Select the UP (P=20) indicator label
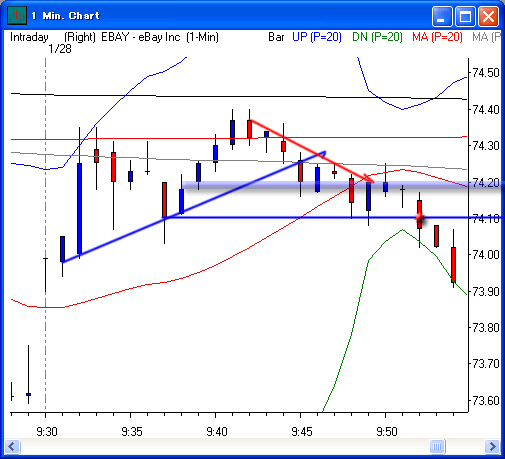The height and width of the screenshot is (459, 505). (x=317, y=37)
